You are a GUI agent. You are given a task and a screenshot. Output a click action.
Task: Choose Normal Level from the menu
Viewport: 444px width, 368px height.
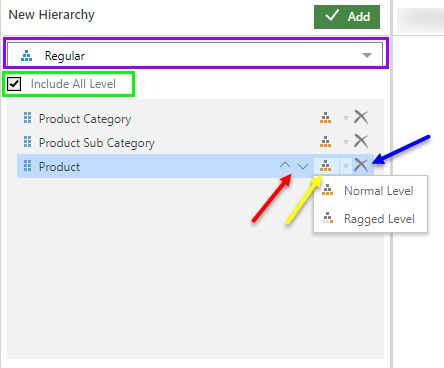pos(370,191)
